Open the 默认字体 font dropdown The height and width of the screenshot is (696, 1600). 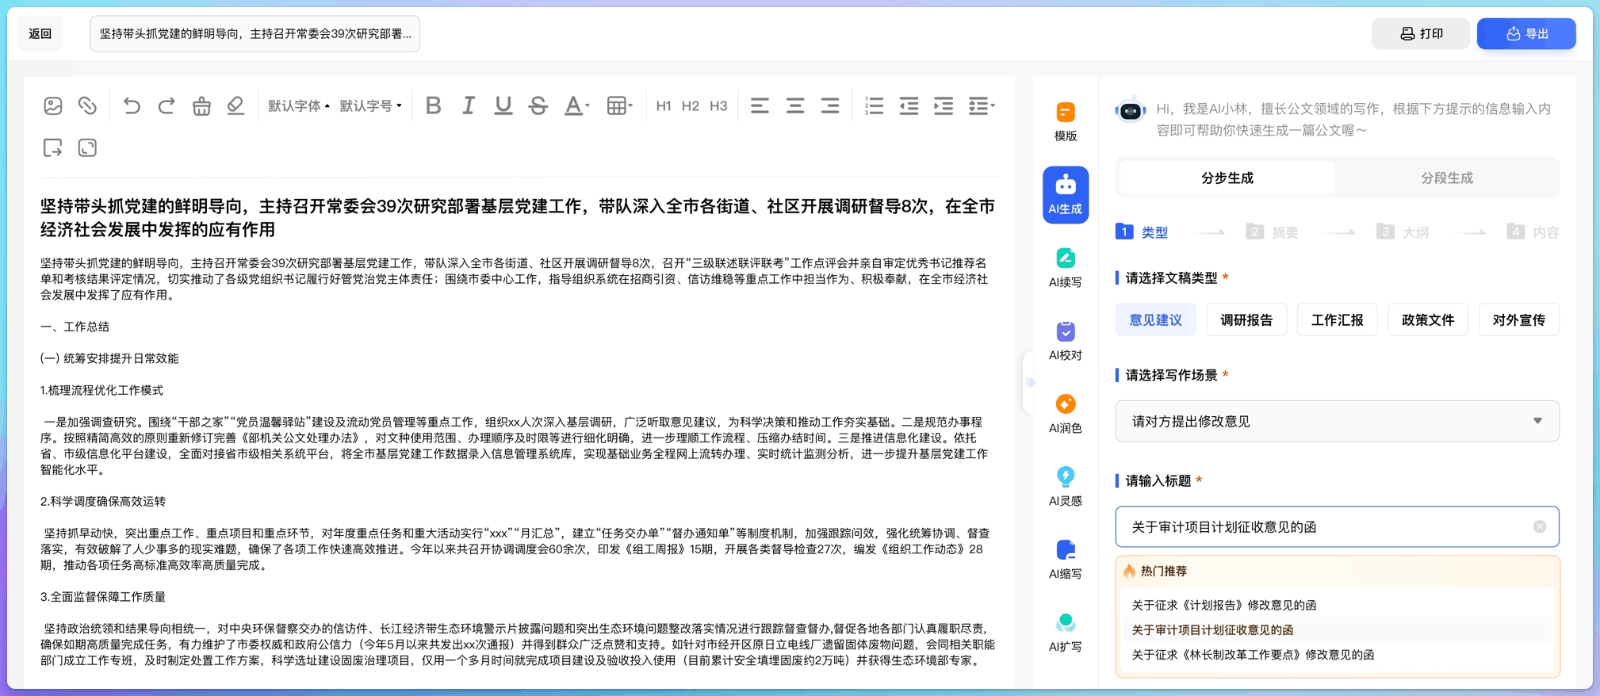tap(298, 106)
